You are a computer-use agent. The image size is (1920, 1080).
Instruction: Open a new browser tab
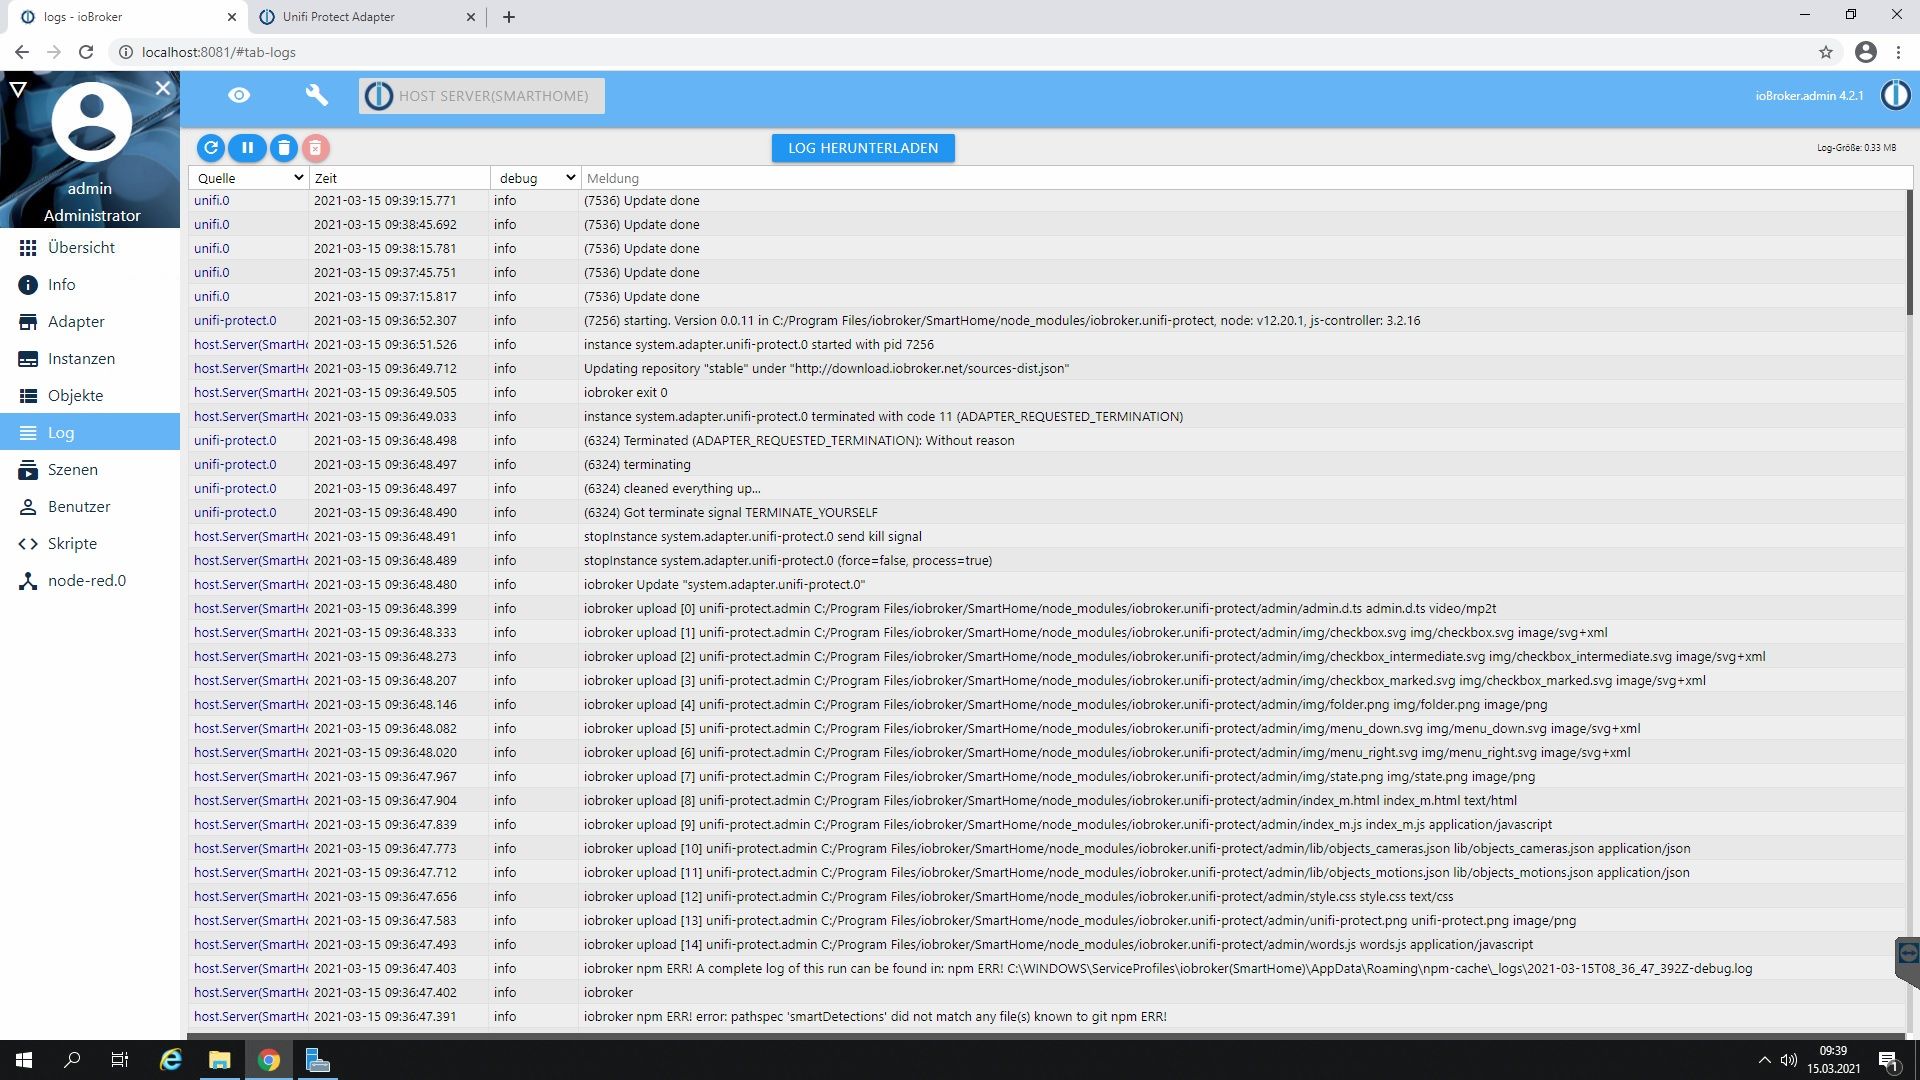pos(509,17)
